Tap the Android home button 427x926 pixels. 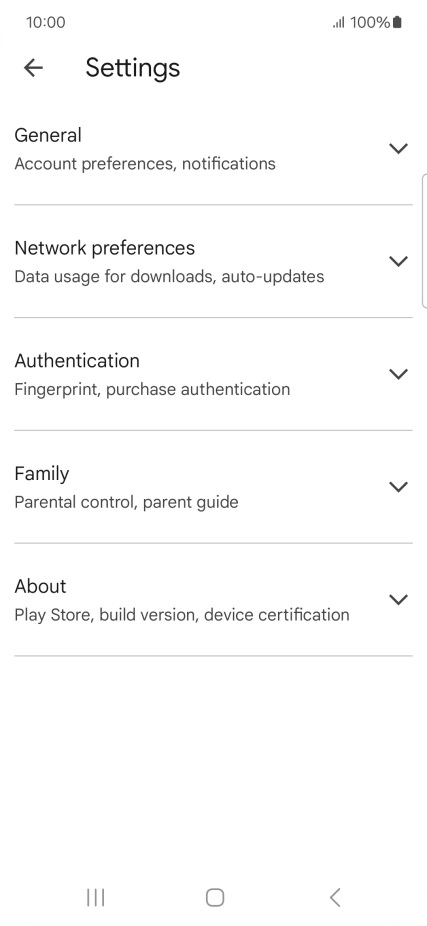click(x=215, y=897)
